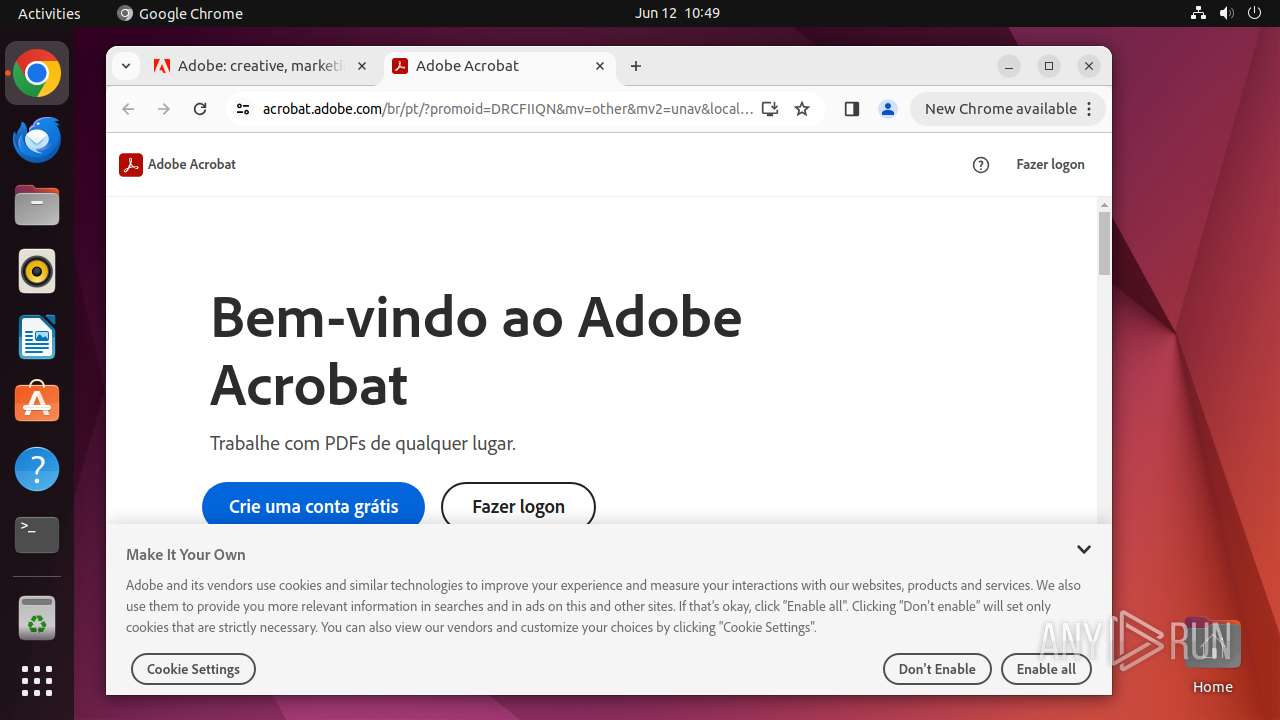Image resolution: width=1280 pixels, height=720 pixels.
Task: Toggle the Chrome side panel
Action: tap(852, 109)
